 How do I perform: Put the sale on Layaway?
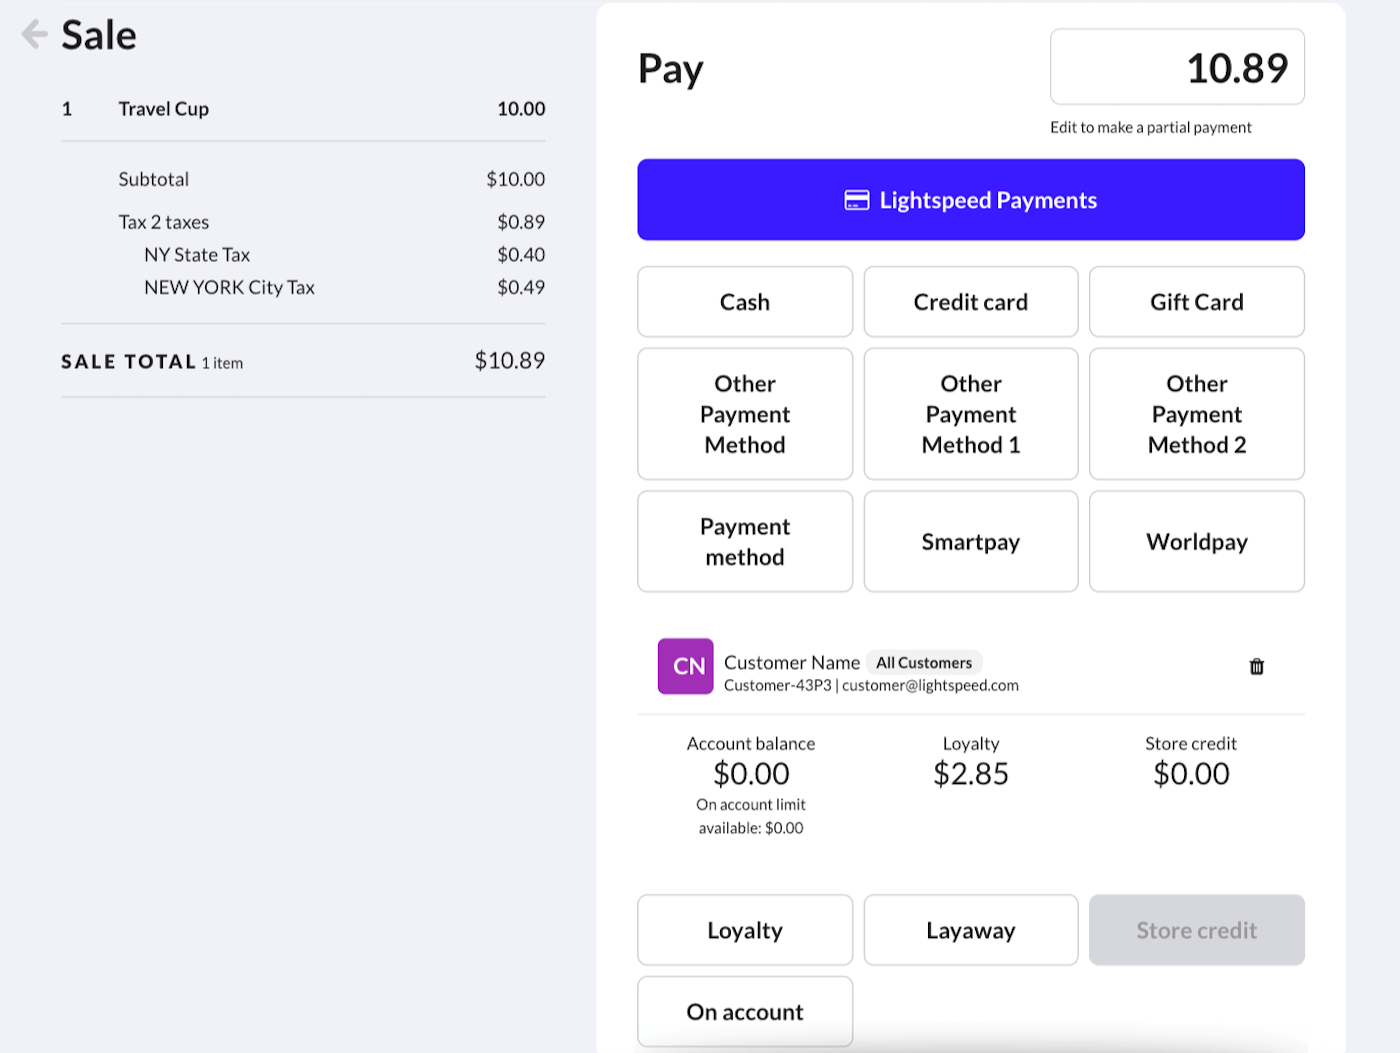970,930
